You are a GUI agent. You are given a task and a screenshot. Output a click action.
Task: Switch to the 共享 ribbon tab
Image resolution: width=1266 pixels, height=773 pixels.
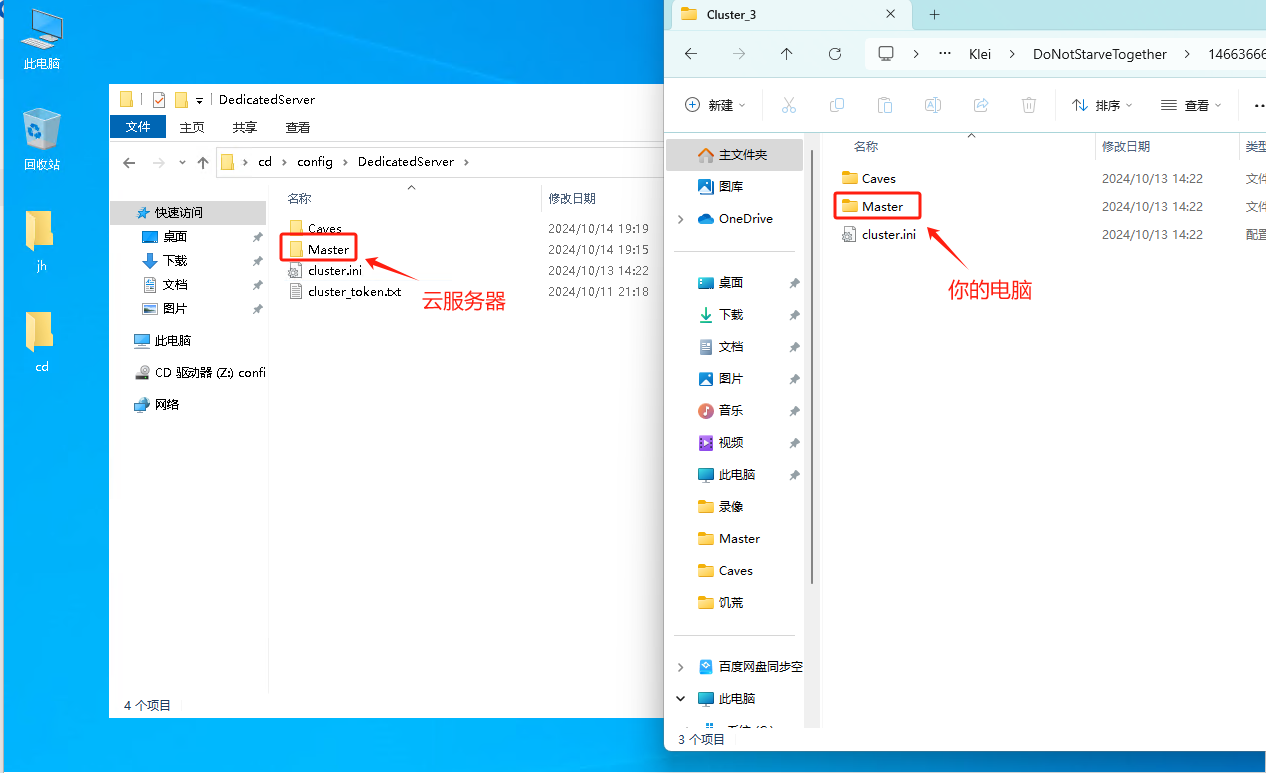click(245, 127)
